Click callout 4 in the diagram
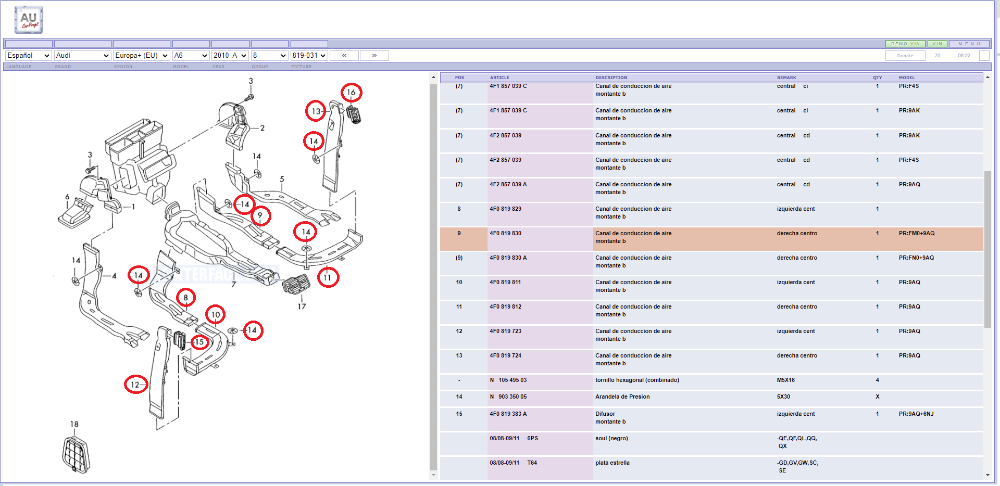This screenshot has width=1000, height=486. tap(114, 276)
